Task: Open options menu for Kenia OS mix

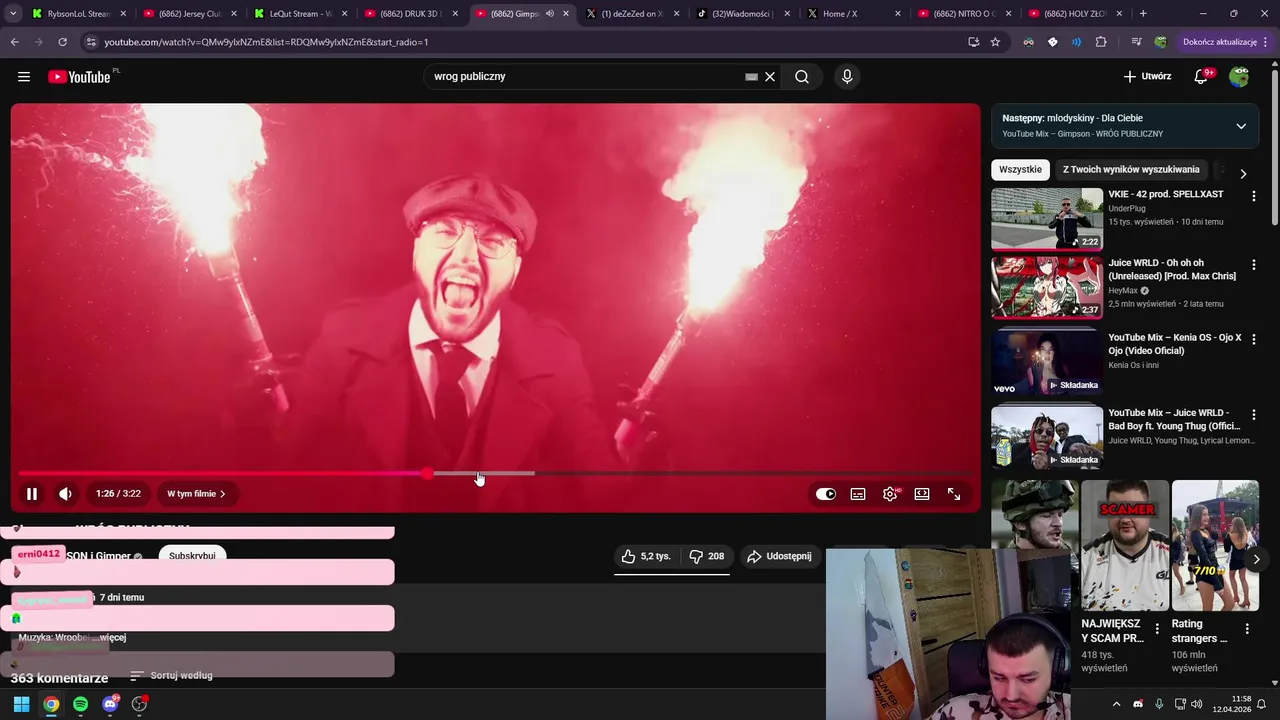Action: 1253,339
